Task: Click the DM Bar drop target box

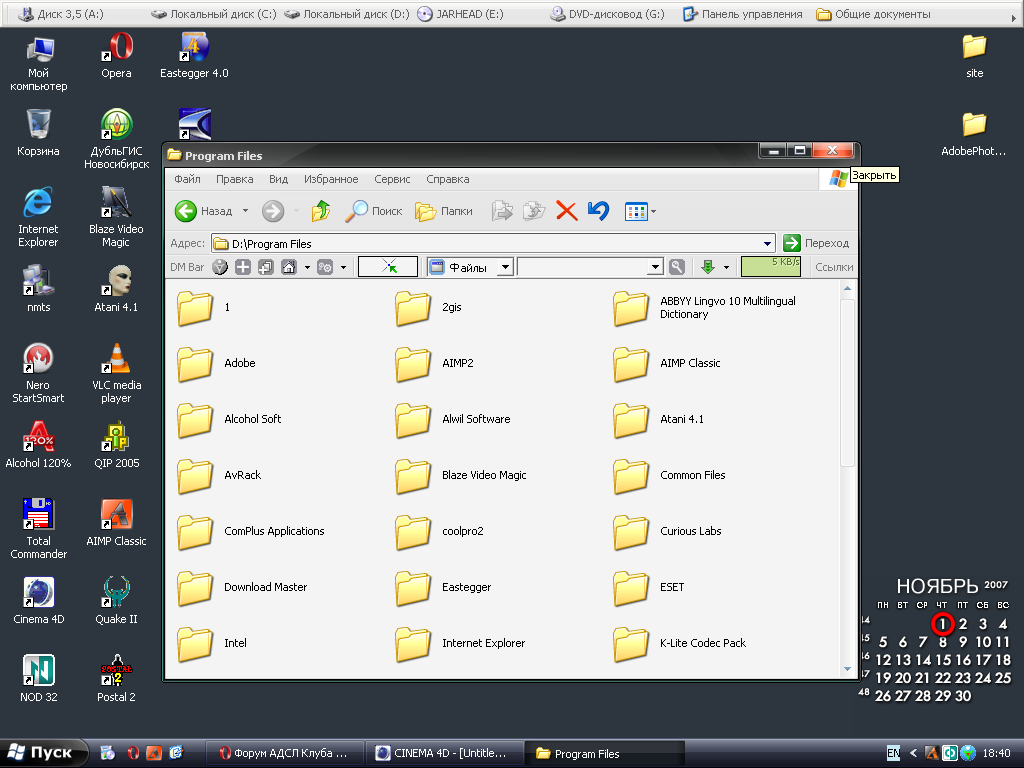Action: (x=388, y=266)
